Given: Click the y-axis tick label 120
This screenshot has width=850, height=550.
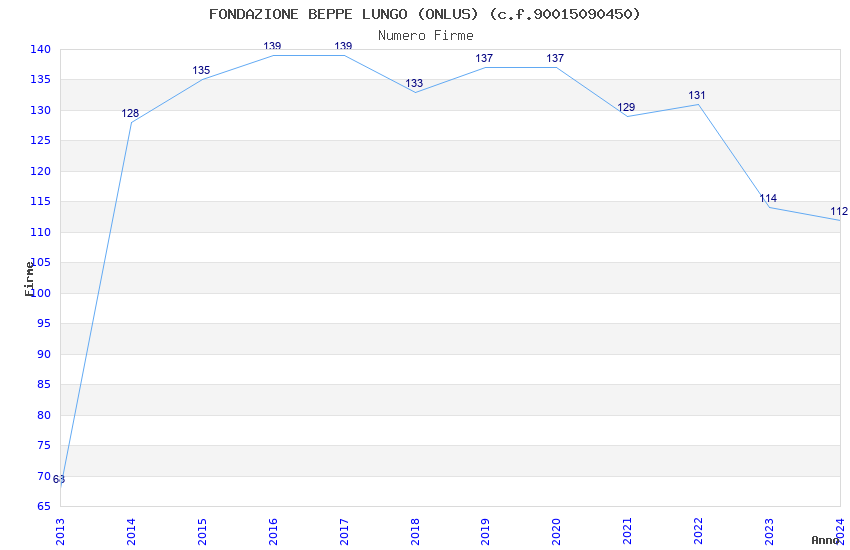Looking at the screenshot, I should pyautogui.click(x=41, y=171).
